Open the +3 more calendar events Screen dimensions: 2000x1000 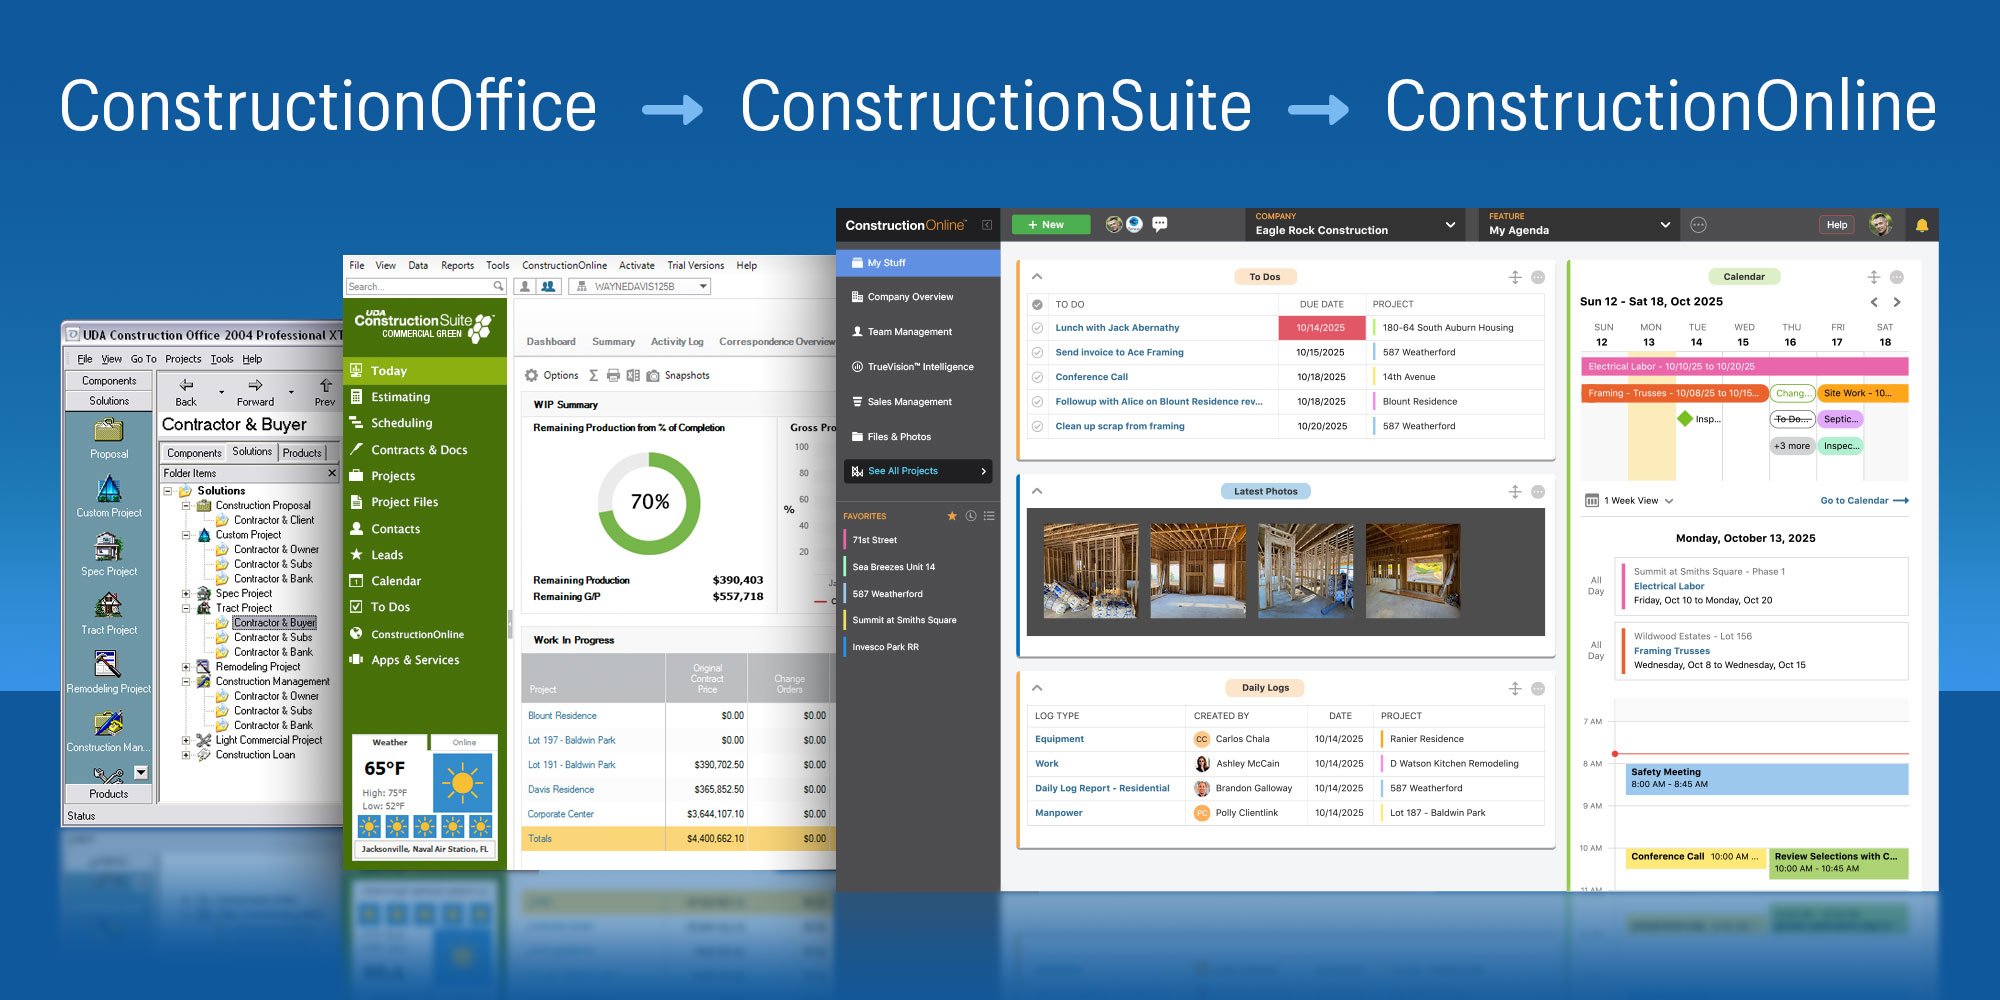coord(1792,446)
